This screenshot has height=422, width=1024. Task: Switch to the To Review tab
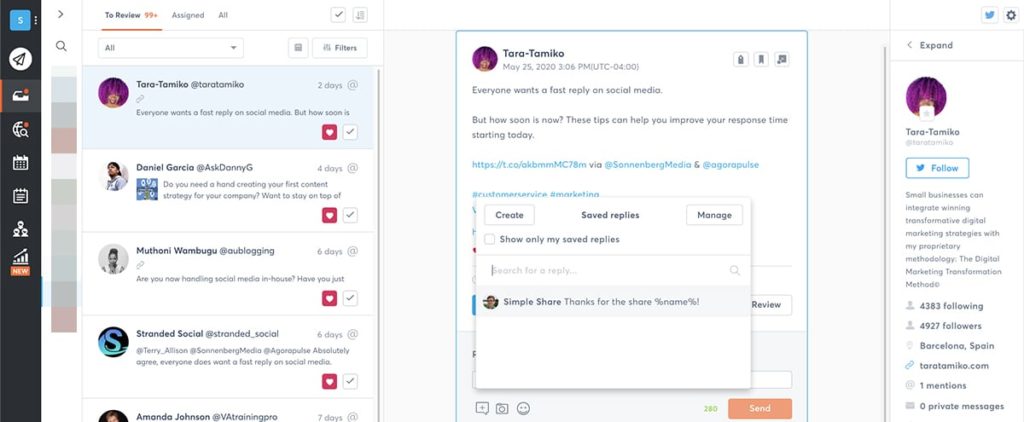pos(131,15)
